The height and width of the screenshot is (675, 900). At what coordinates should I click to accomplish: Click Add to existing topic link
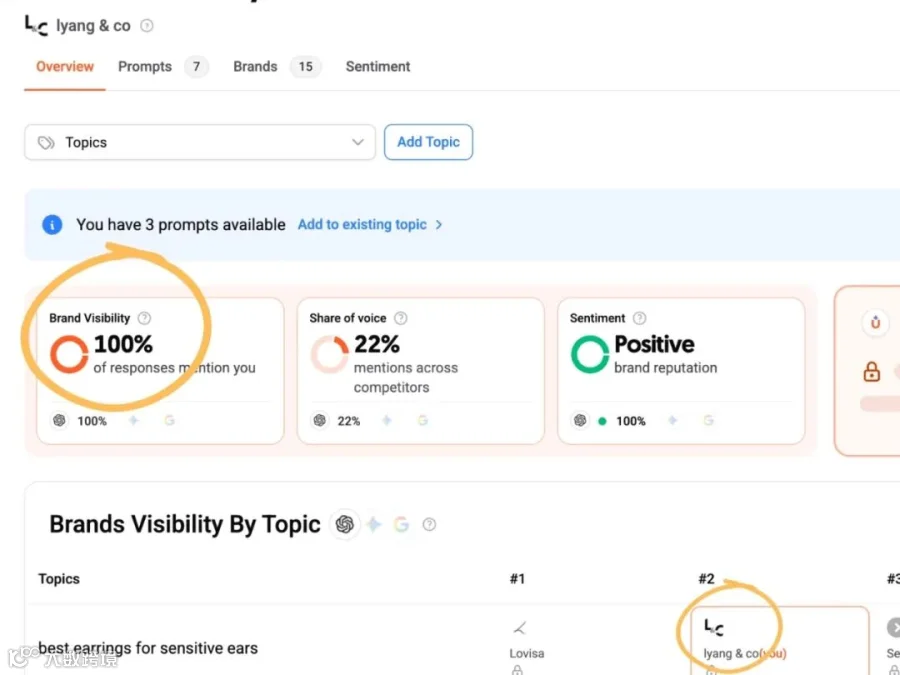(362, 224)
